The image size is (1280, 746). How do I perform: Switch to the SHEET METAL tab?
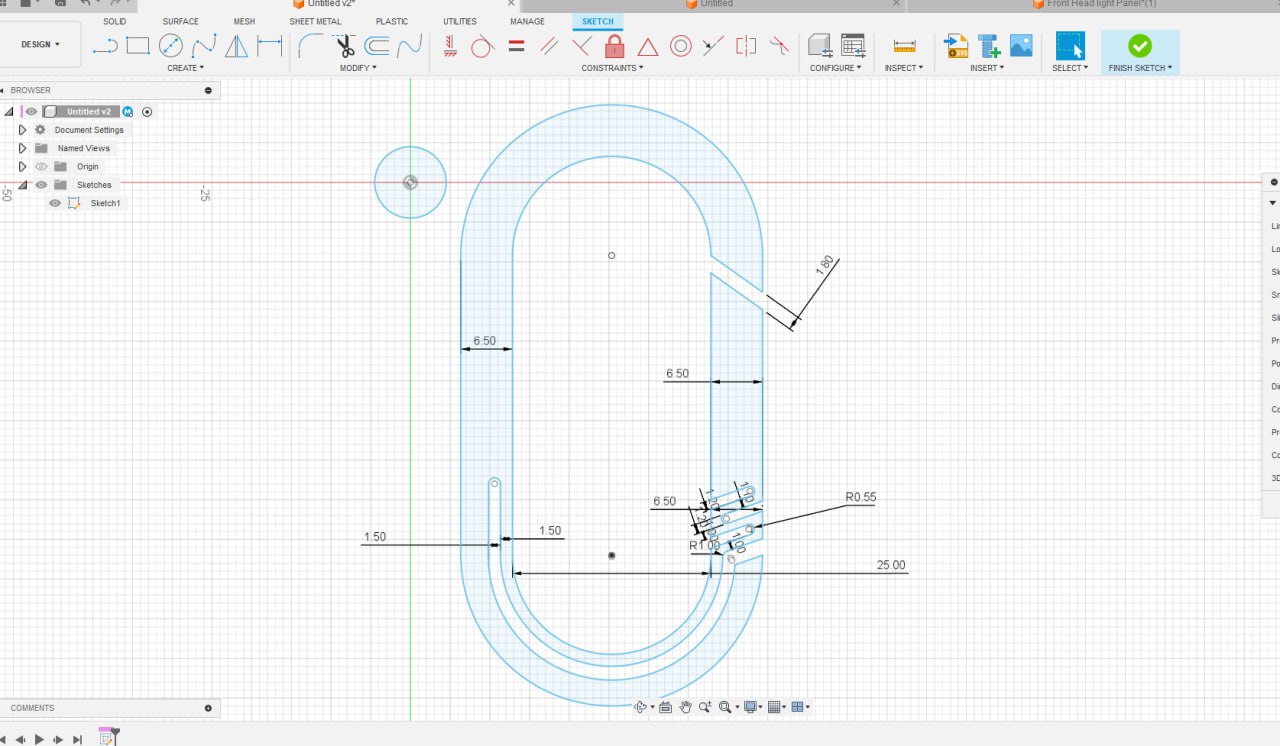click(x=315, y=21)
